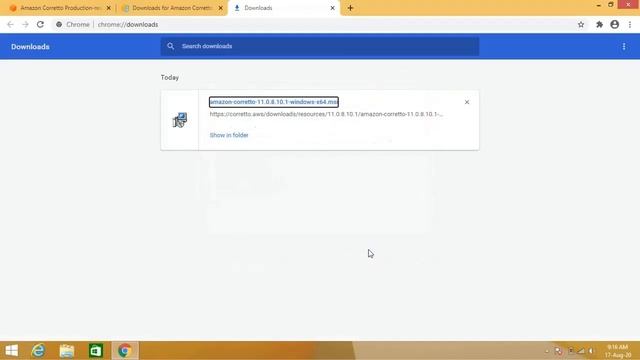The height and width of the screenshot is (360, 640).
Task: Open the Chrome three-dot menu
Action: [x=630, y=24]
